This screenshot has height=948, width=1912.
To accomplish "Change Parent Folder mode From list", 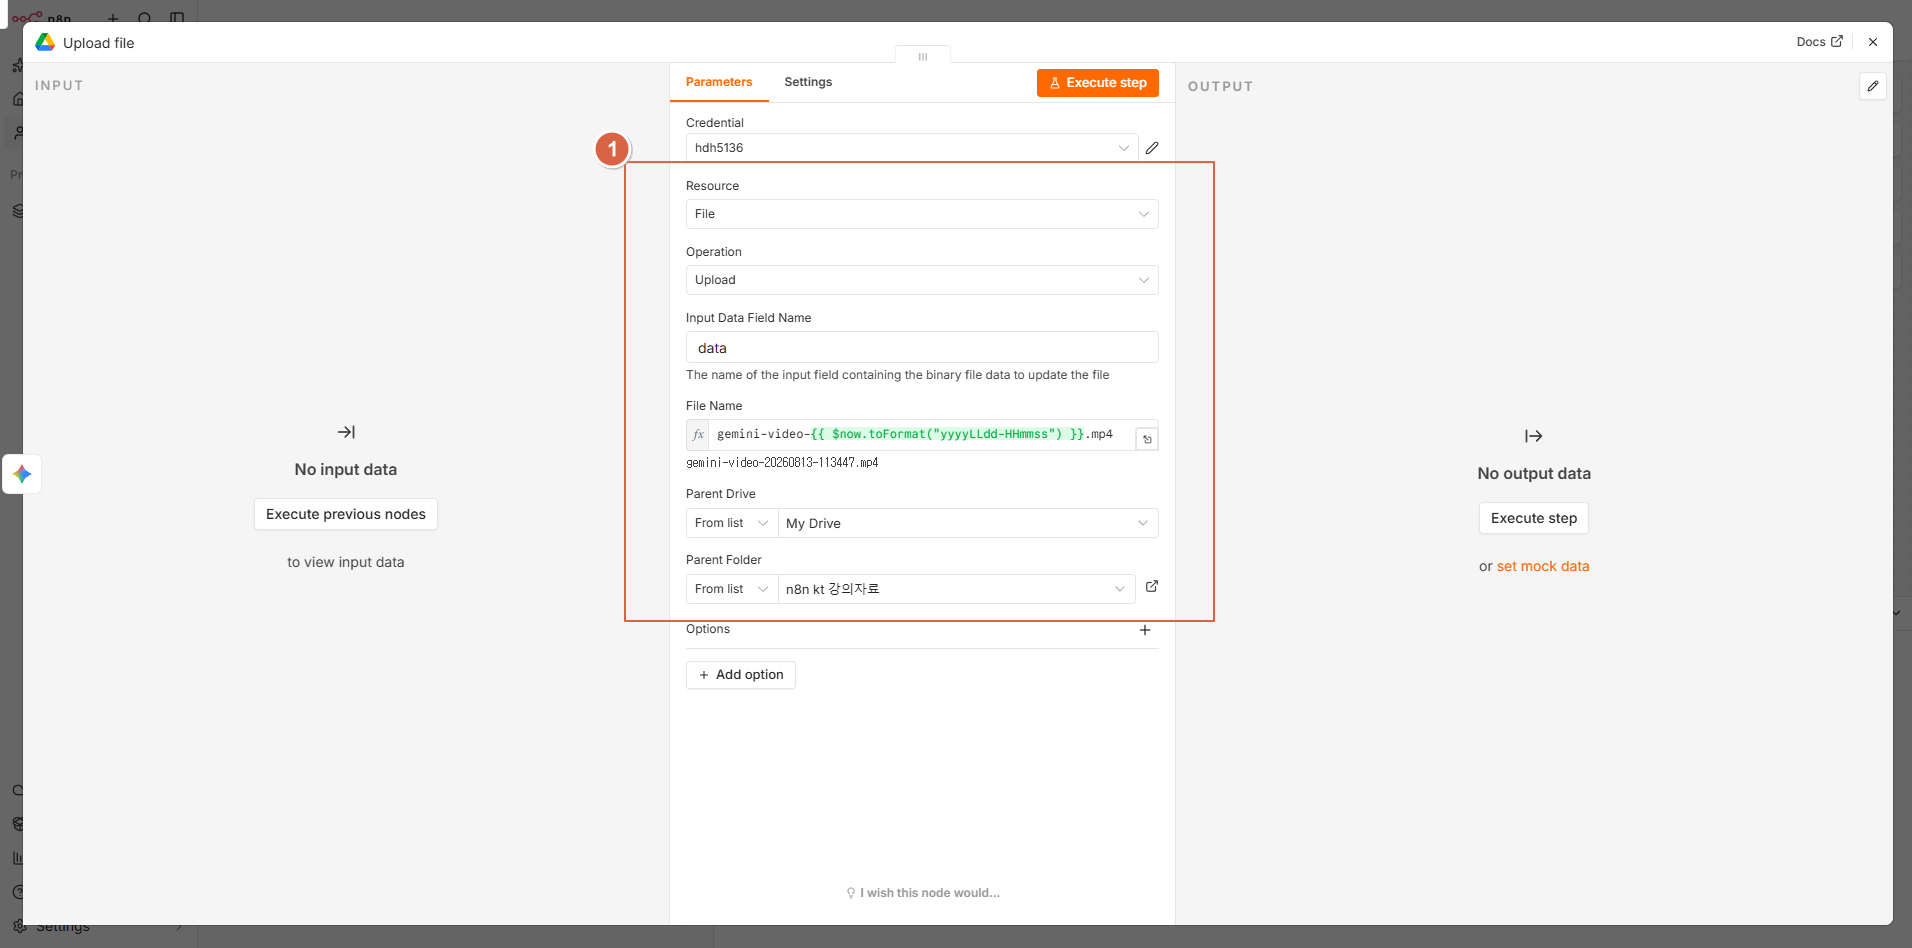I will (731, 589).
